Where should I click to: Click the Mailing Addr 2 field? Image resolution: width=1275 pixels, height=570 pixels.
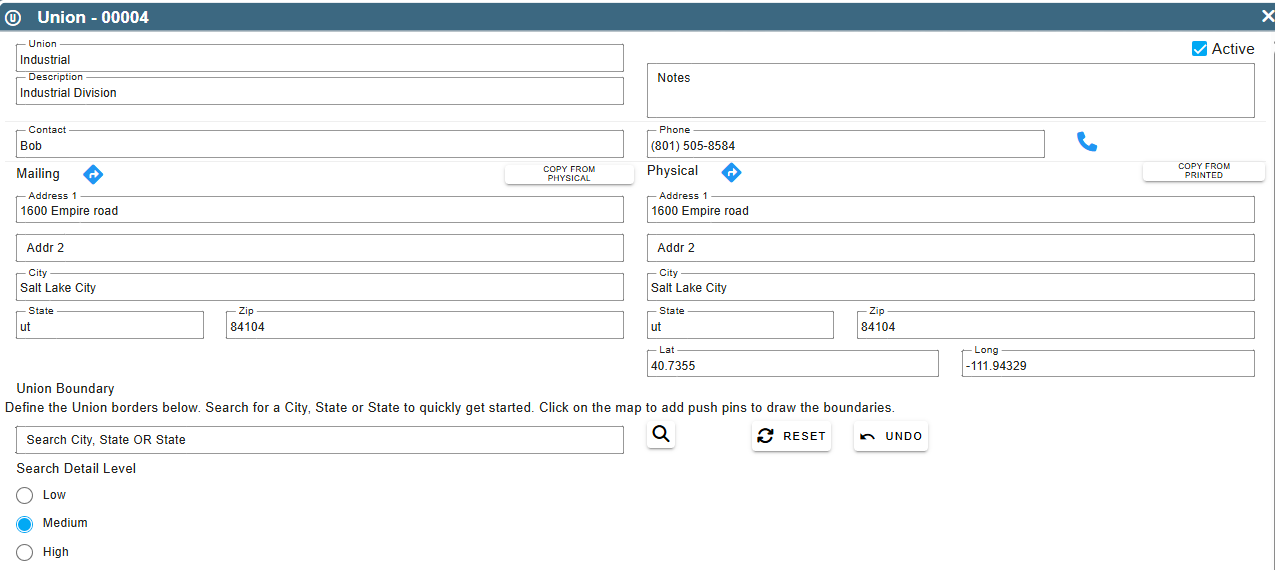point(320,248)
